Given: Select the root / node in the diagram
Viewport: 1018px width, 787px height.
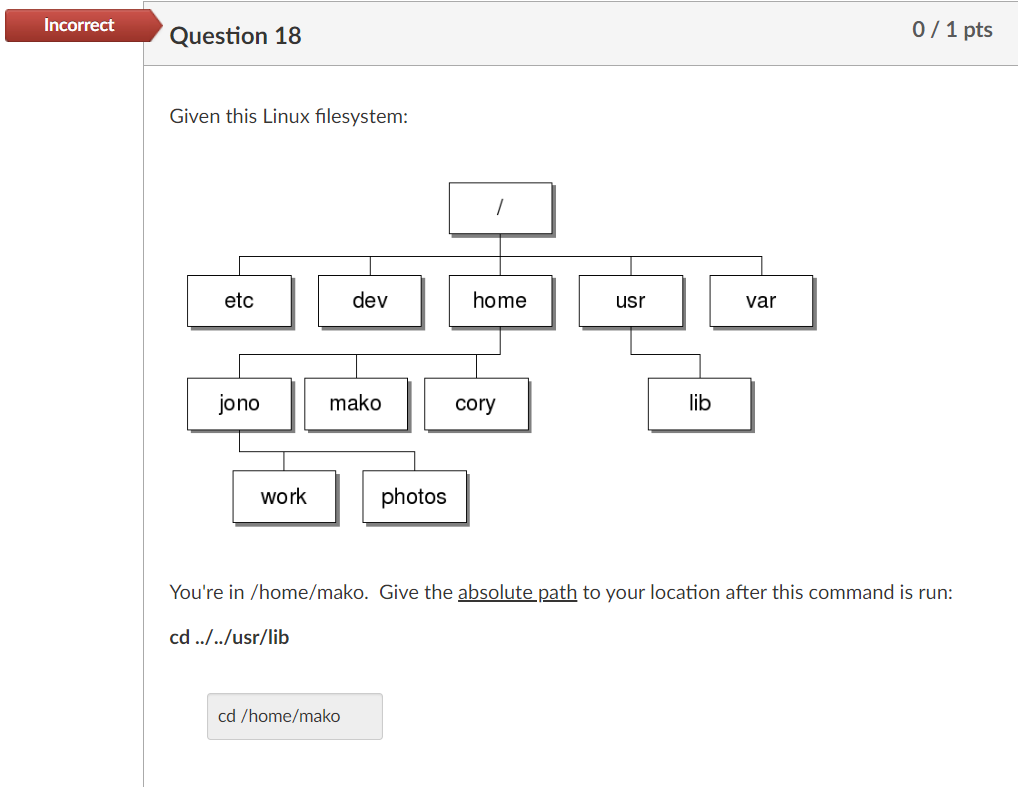Looking at the screenshot, I should pyautogui.click(x=500, y=208).
